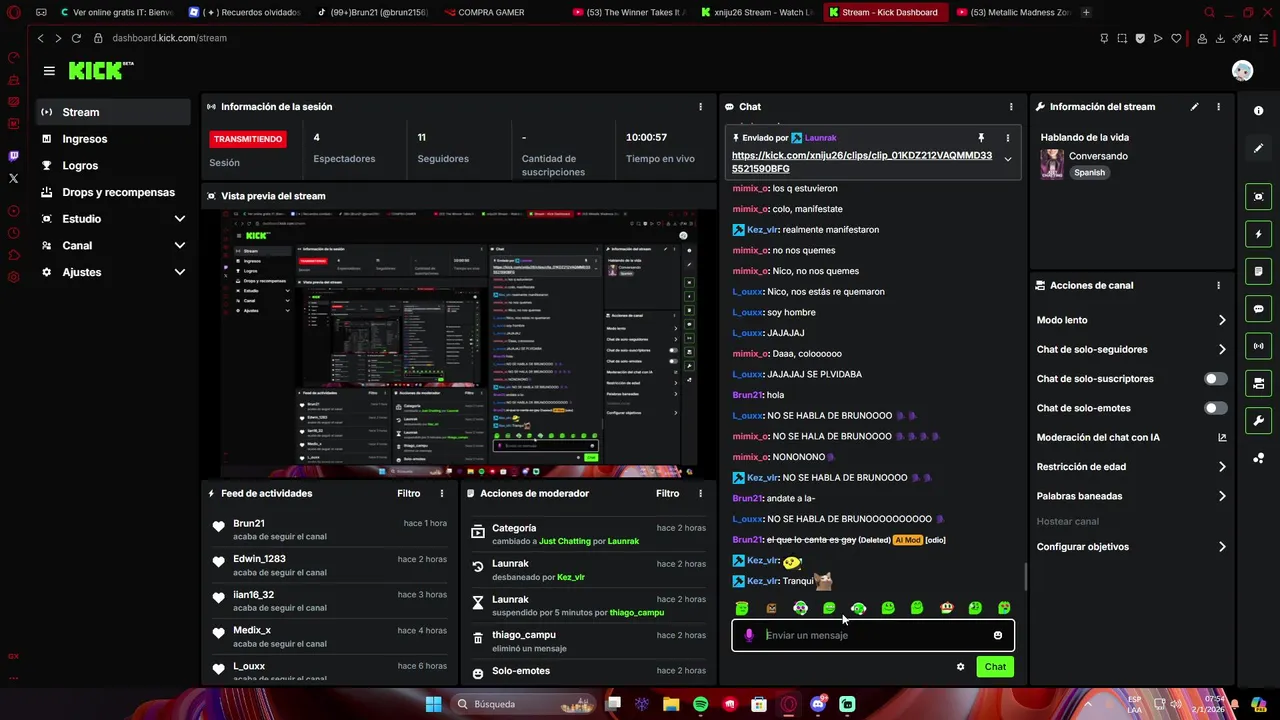1280x720 pixels.
Task: Click the chat scrollbar
Action: (x=1025, y=577)
